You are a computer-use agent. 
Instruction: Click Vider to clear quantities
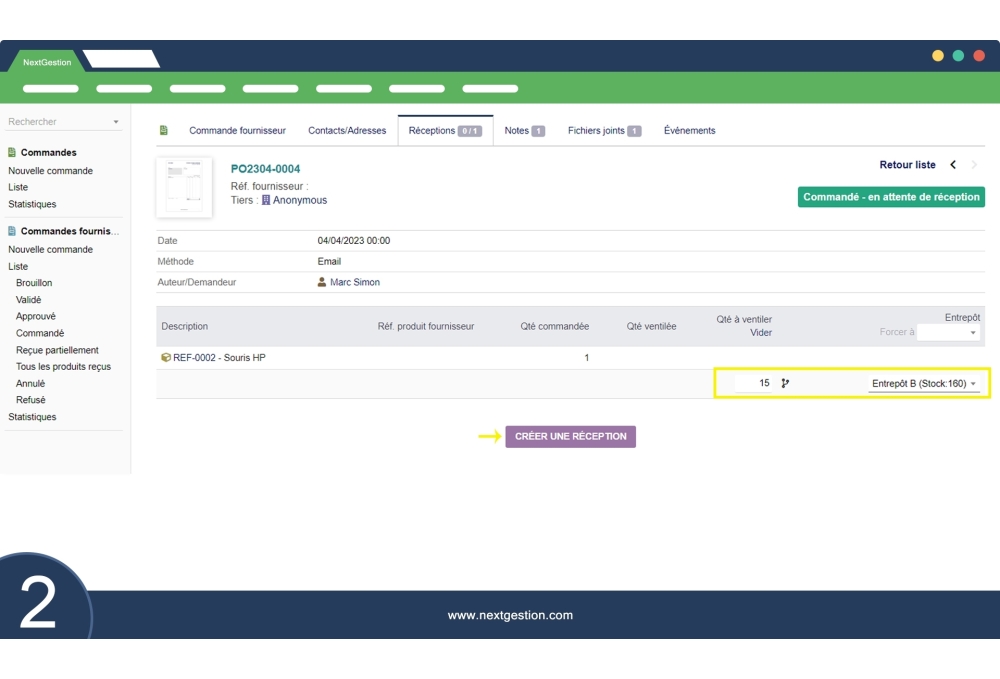pos(761,333)
